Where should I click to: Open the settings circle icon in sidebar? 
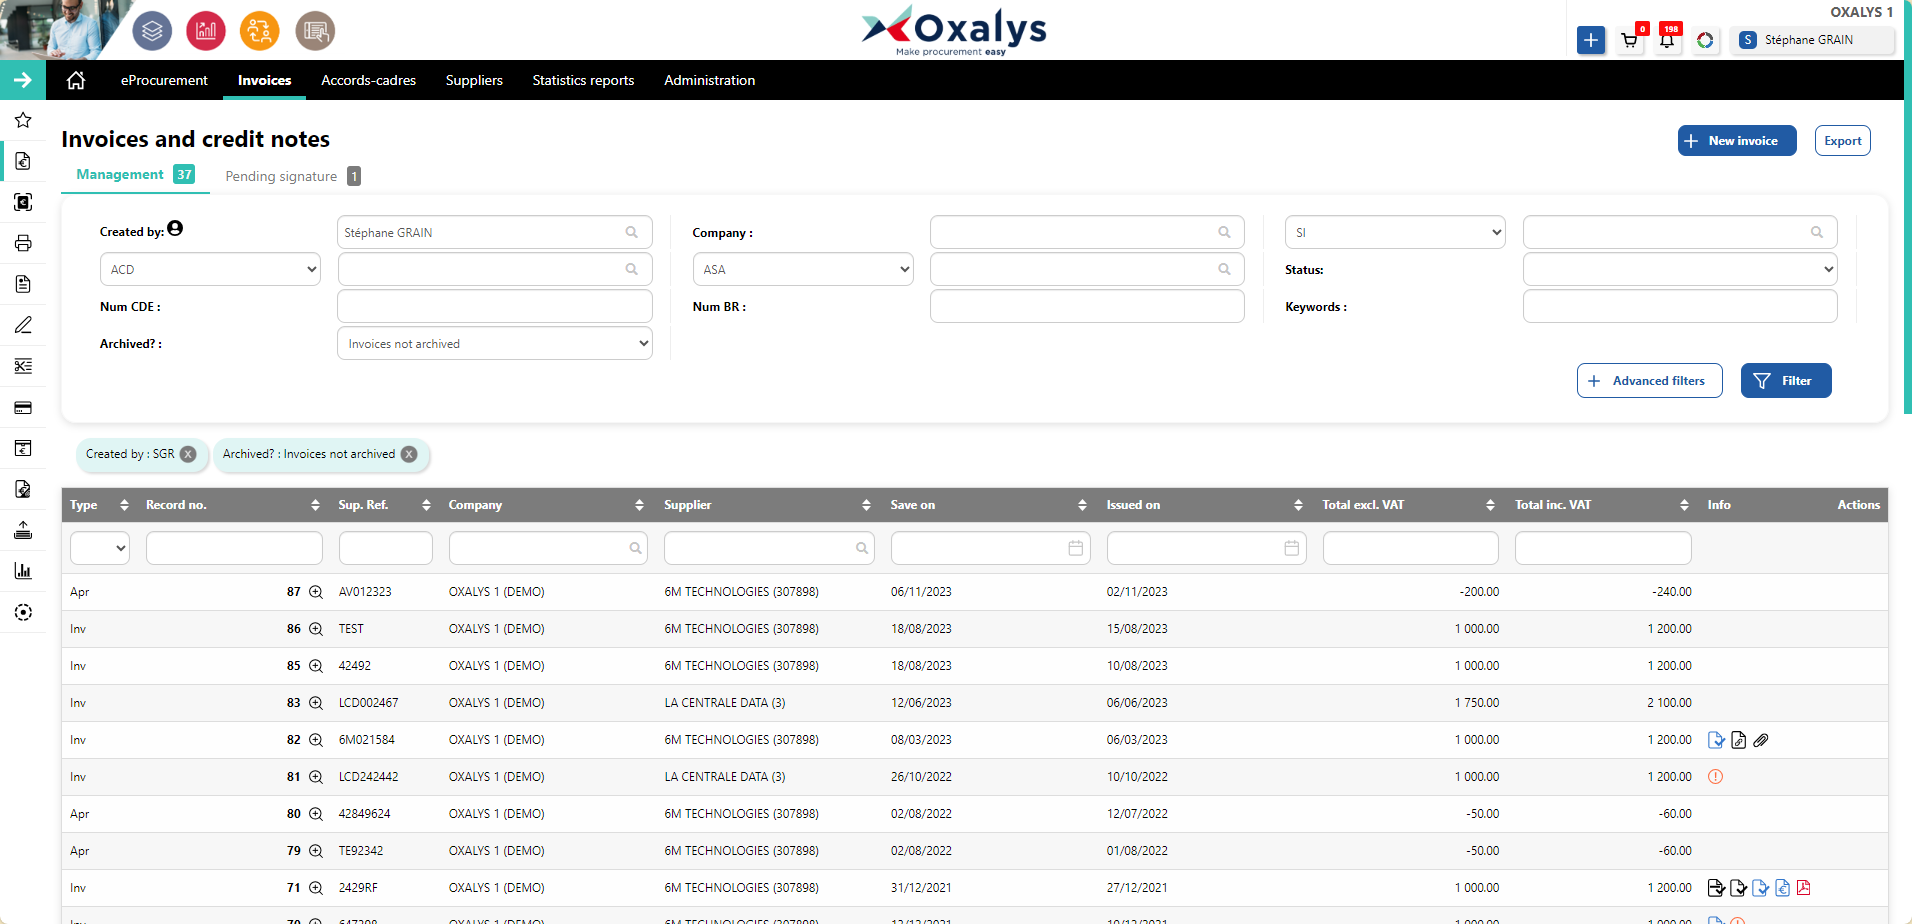click(x=23, y=612)
